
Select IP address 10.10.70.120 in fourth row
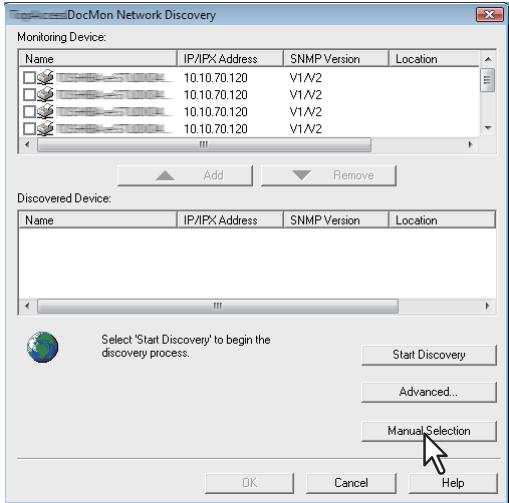tap(216, 129)
